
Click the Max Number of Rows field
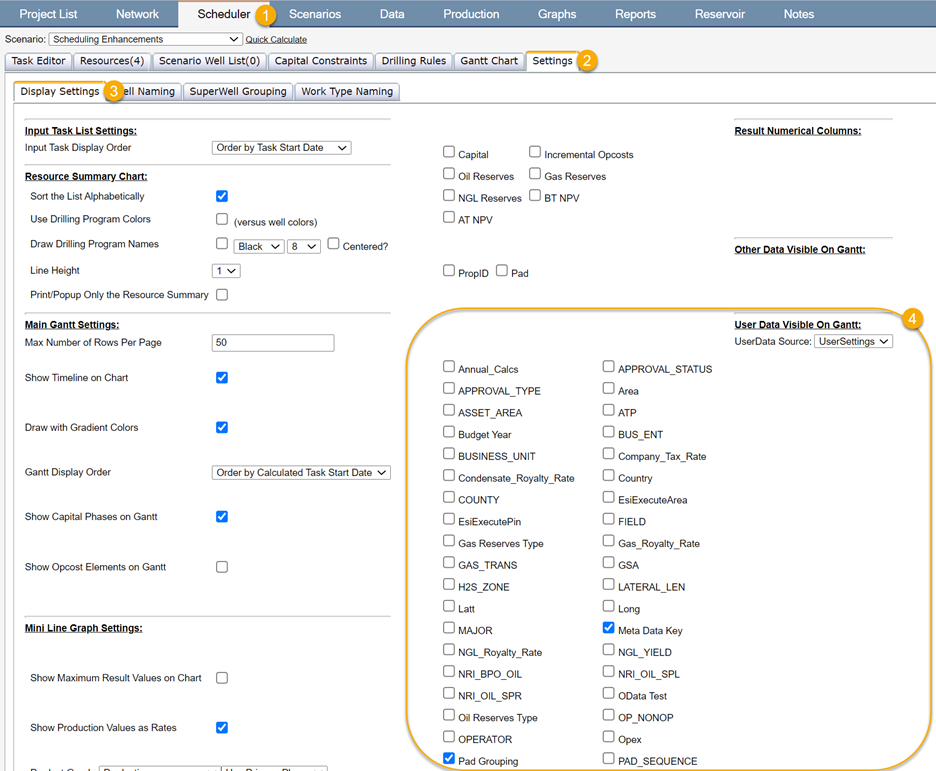[273, 342]
